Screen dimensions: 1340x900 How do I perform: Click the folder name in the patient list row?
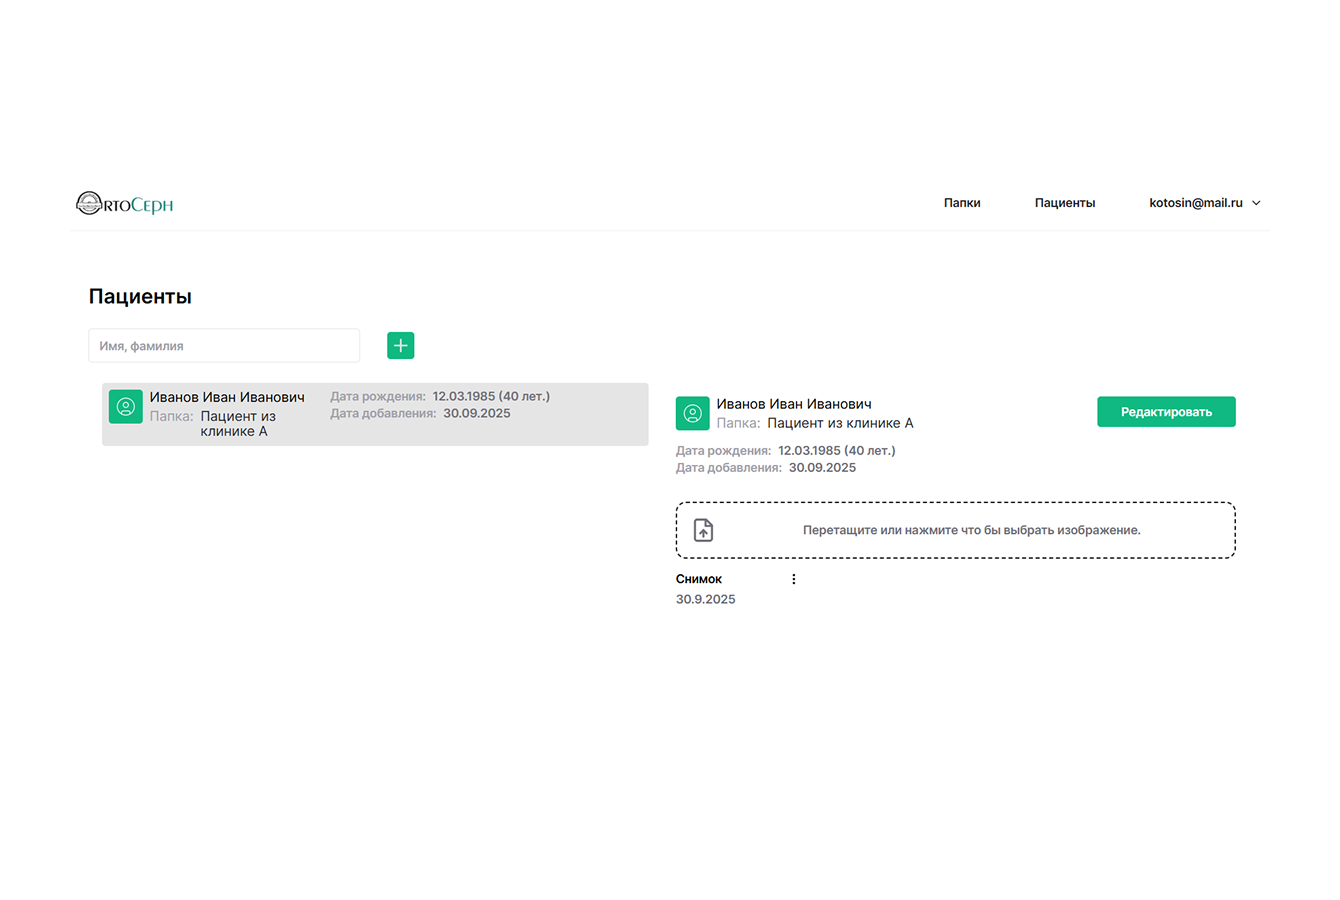pos(238,424)
